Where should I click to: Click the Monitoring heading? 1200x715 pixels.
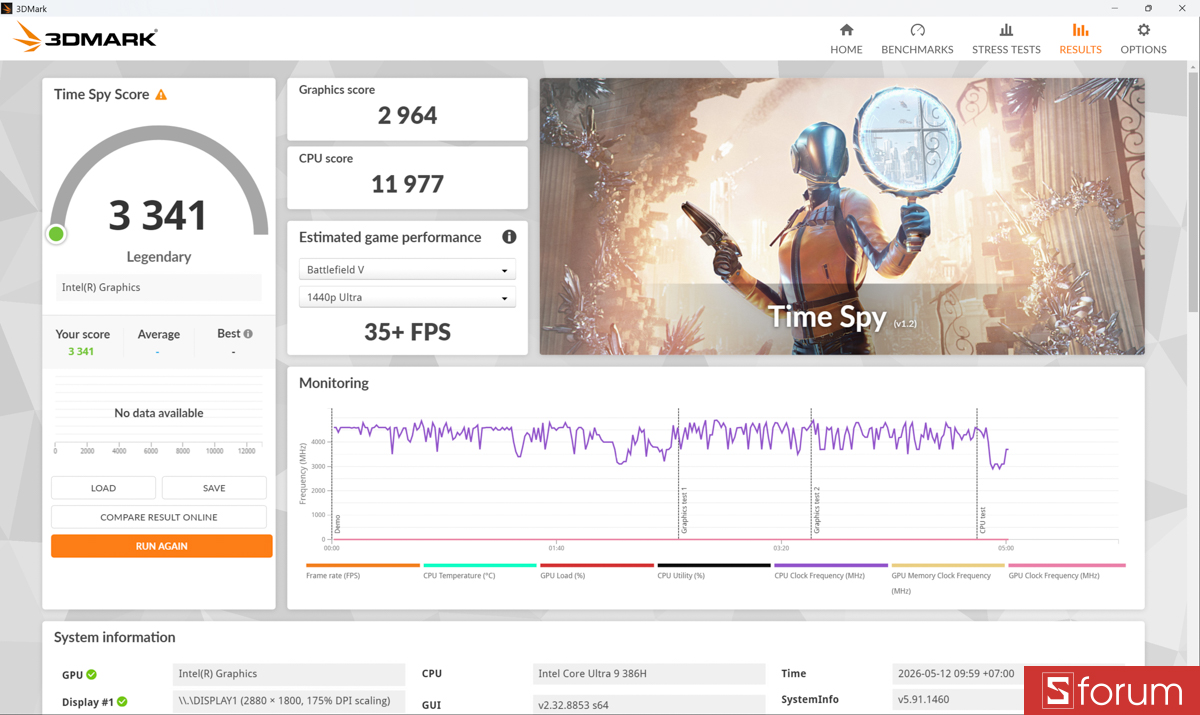click(x=334, y=383)
